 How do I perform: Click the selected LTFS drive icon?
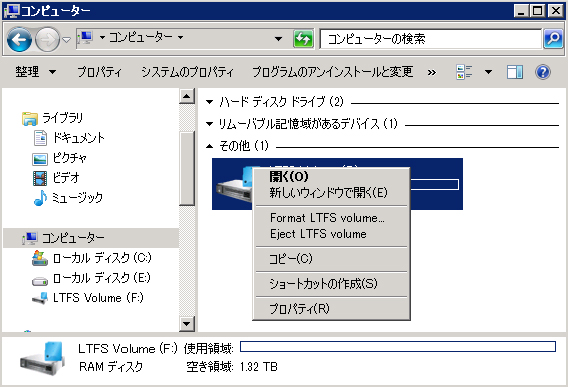click(234, 184)
